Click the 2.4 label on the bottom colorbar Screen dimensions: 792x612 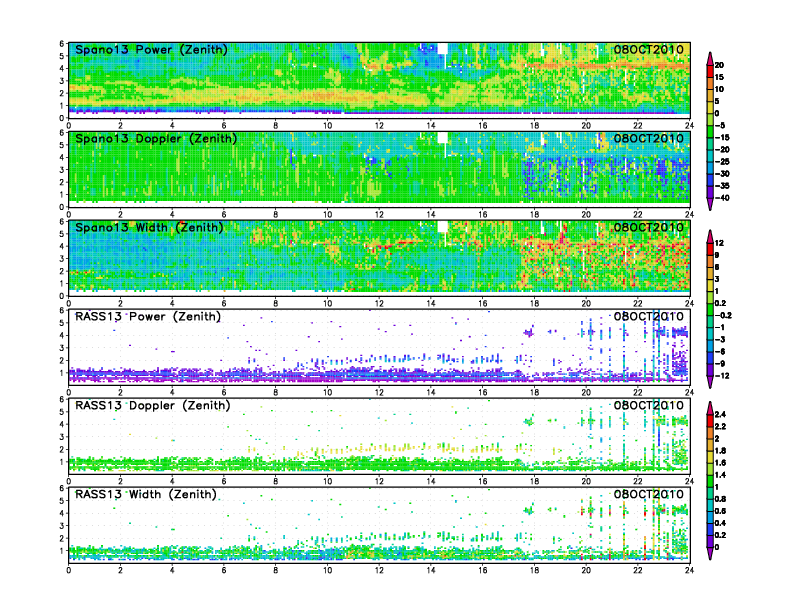pos(720,415)
